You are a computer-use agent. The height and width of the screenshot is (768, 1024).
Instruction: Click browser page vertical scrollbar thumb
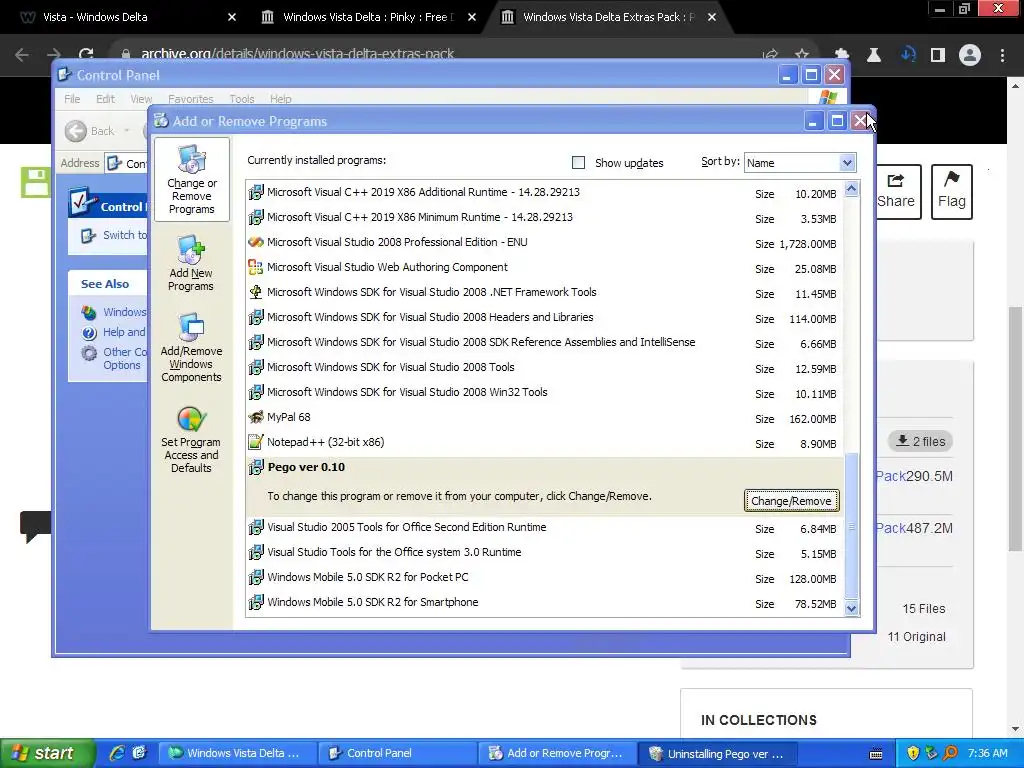(x=1015, y=428)
